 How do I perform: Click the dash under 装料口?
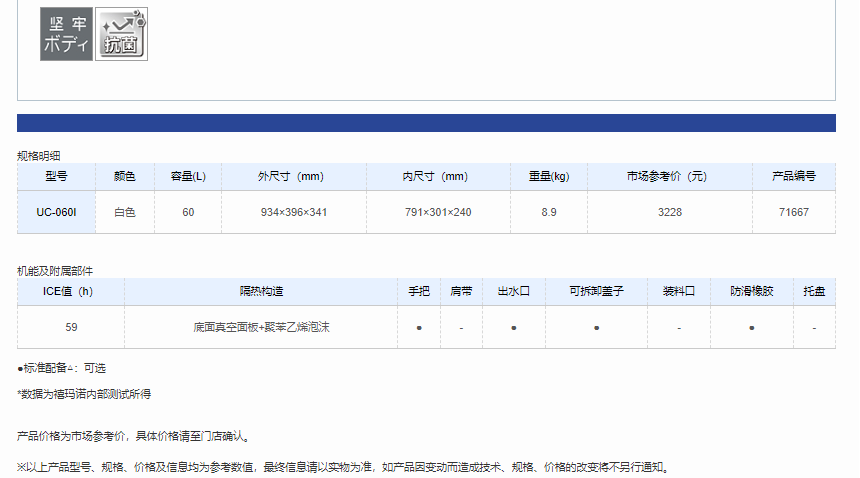[679, 328]
